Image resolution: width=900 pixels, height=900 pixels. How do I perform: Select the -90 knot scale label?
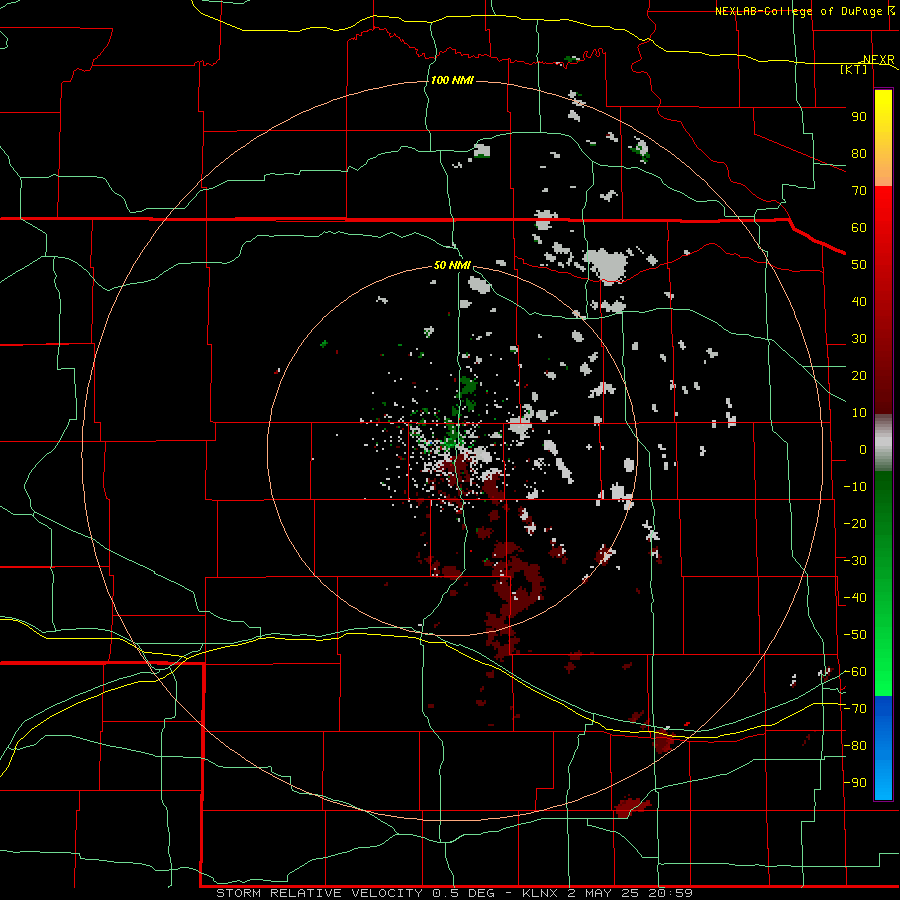pos(855,783)
